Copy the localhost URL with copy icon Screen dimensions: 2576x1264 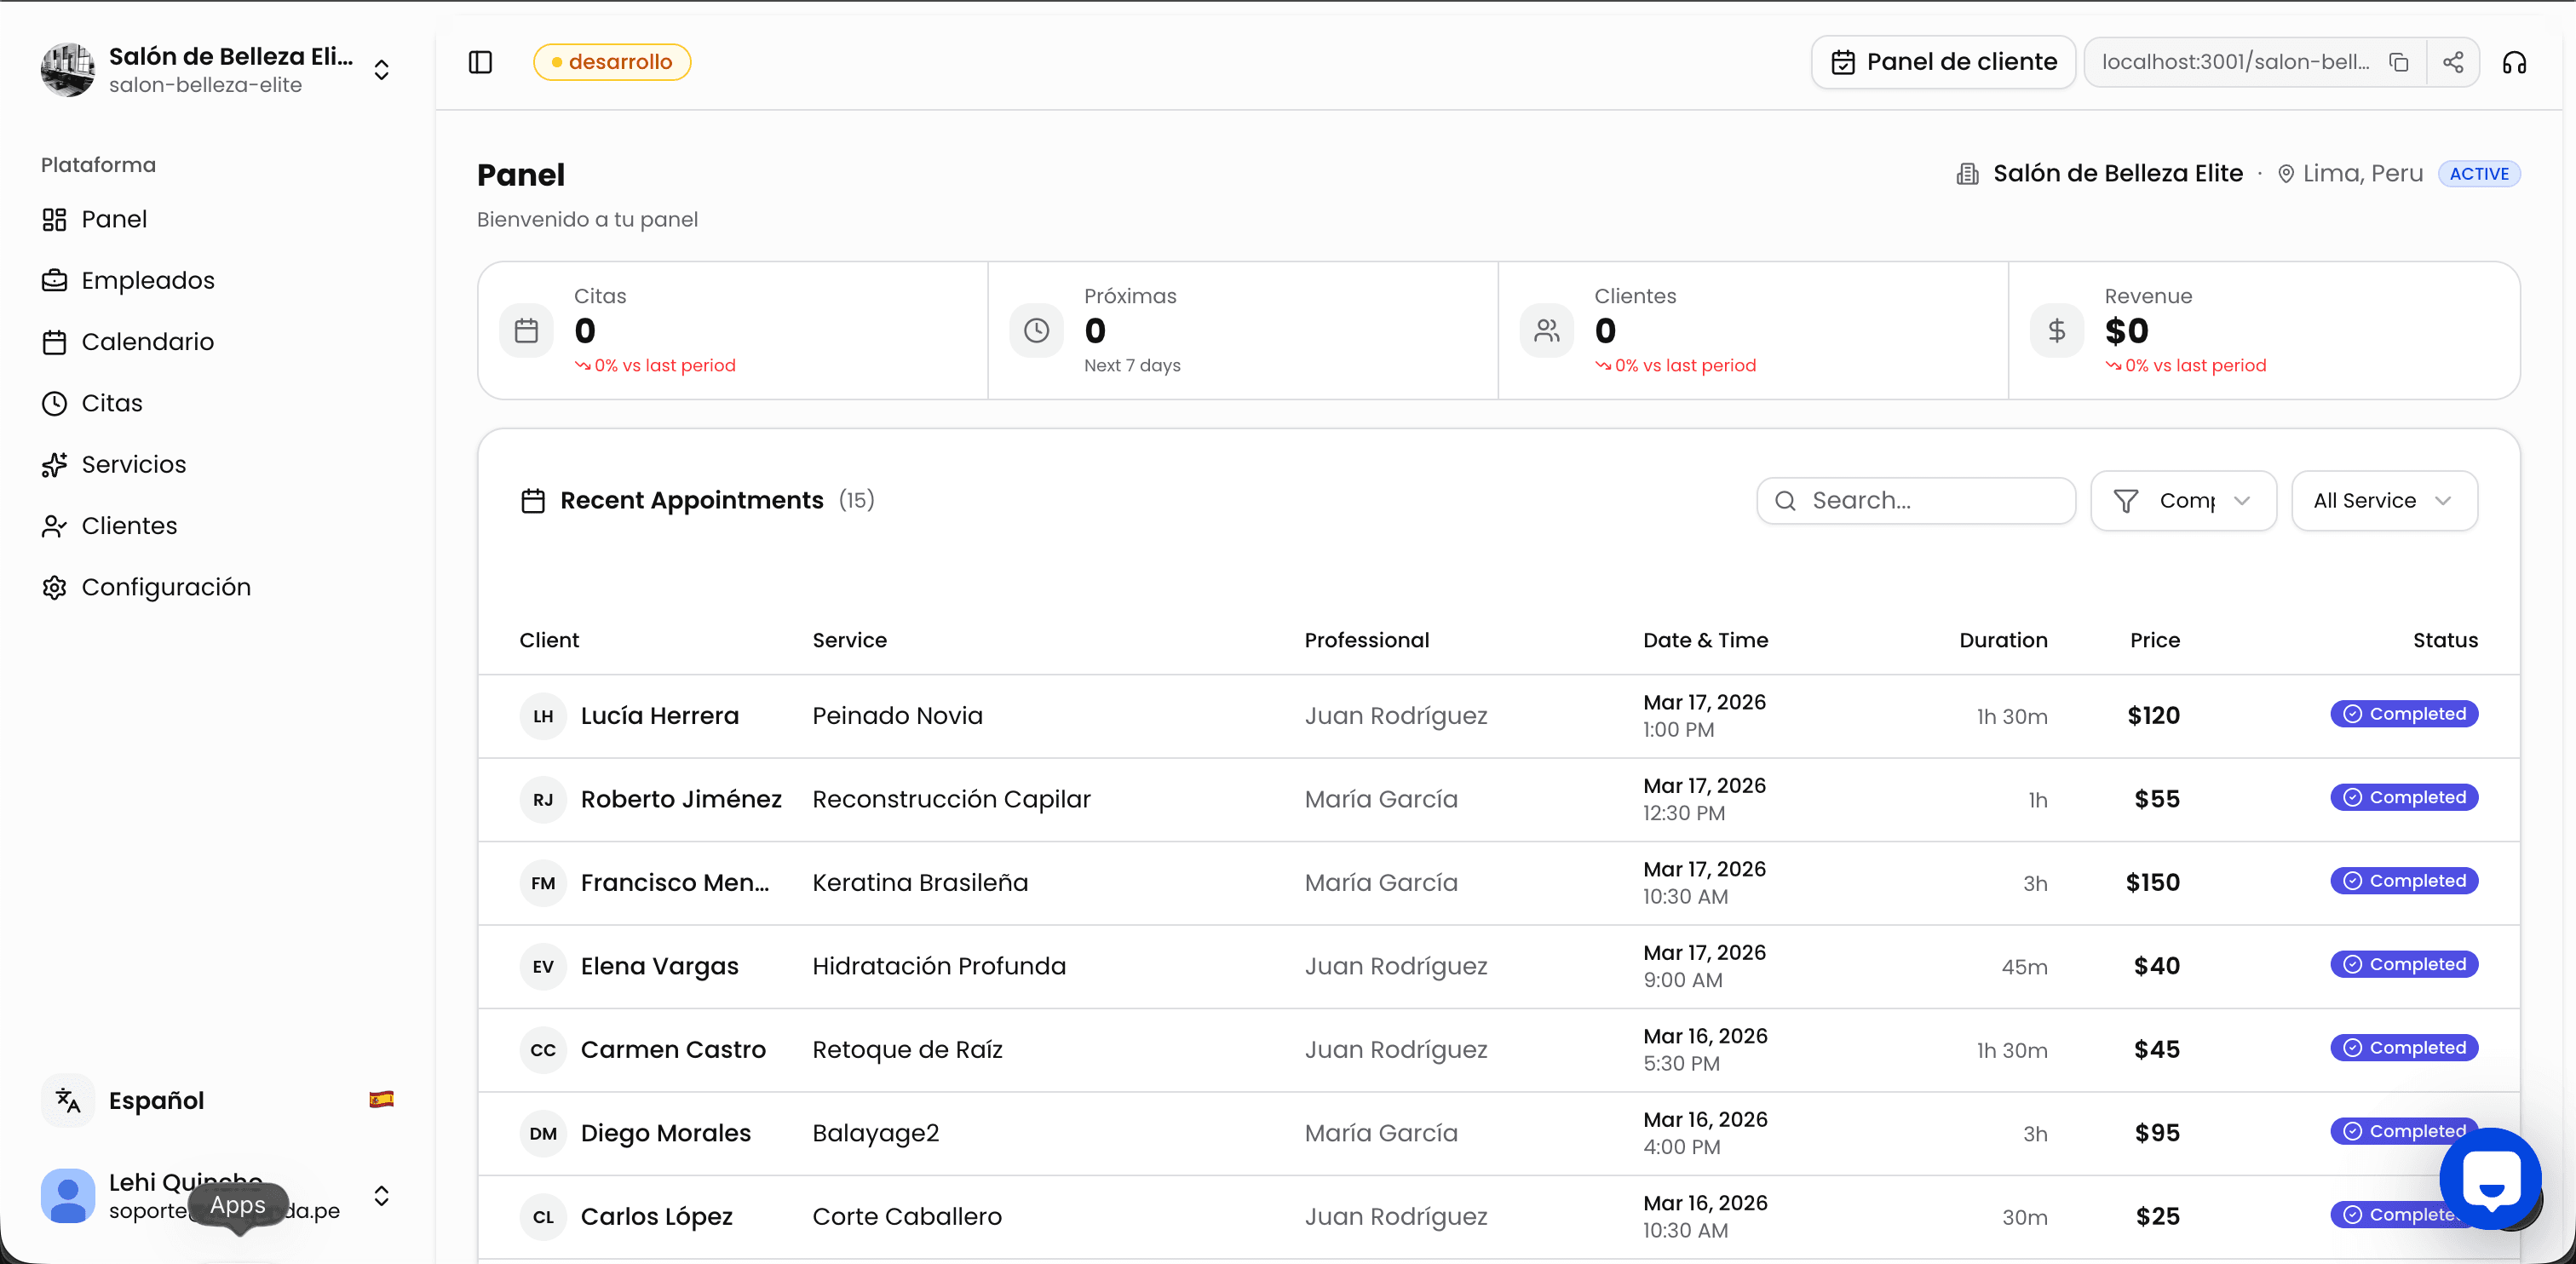point(2398,62)
